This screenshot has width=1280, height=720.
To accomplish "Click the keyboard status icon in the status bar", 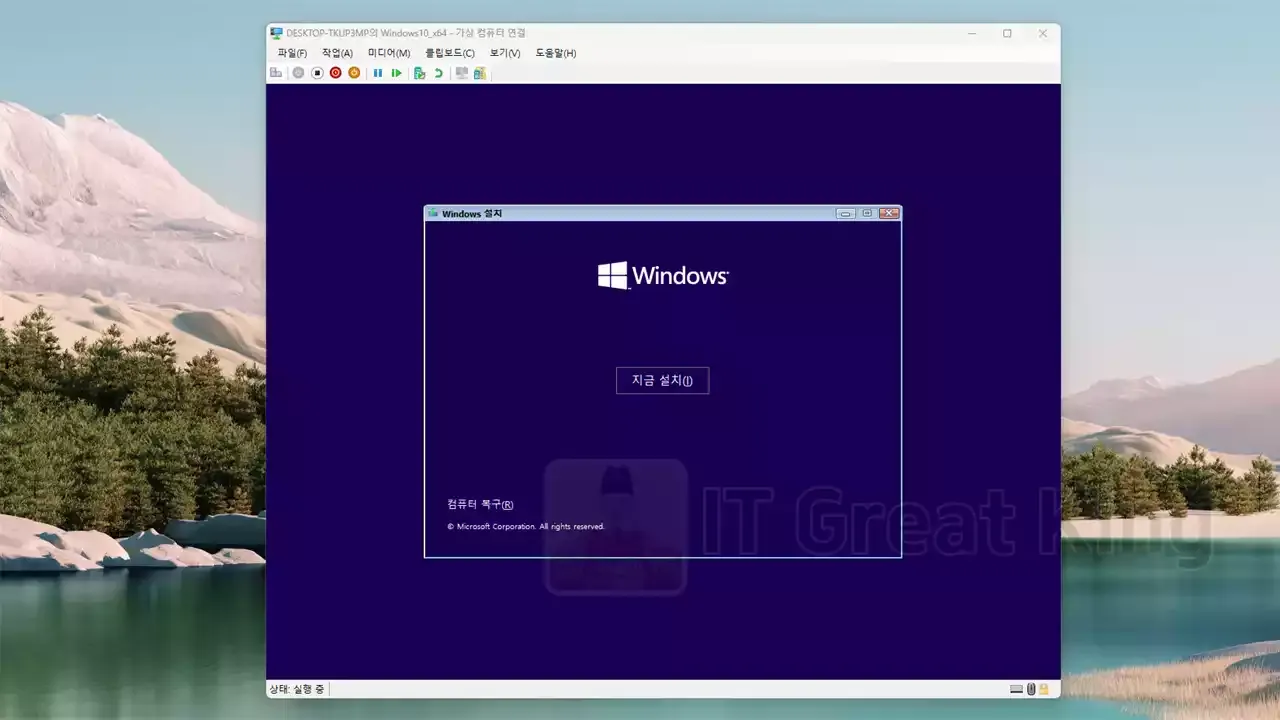I will click(1016, 689).
